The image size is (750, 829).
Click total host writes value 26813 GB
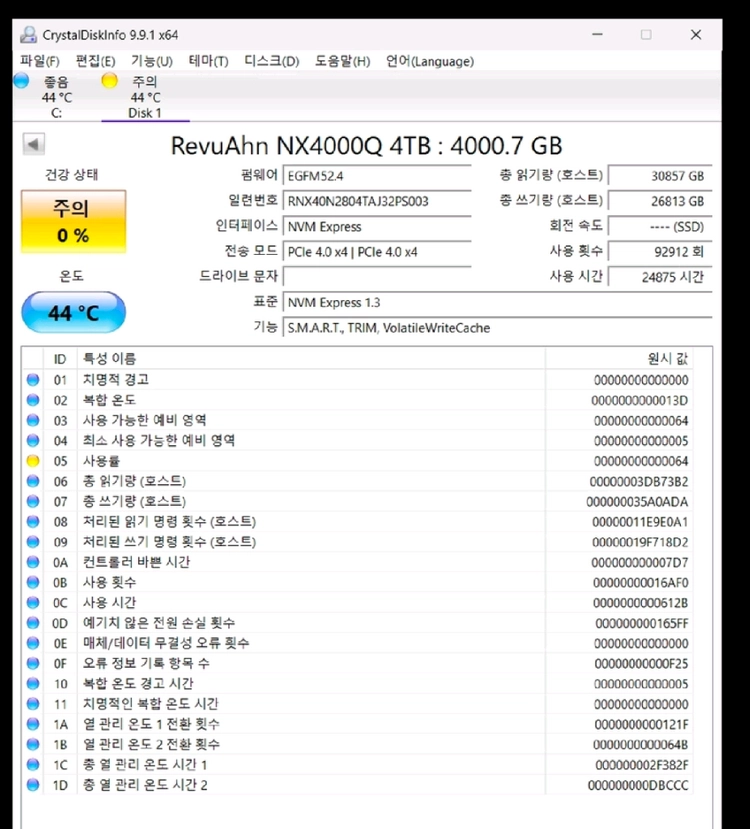coord(660,201)
